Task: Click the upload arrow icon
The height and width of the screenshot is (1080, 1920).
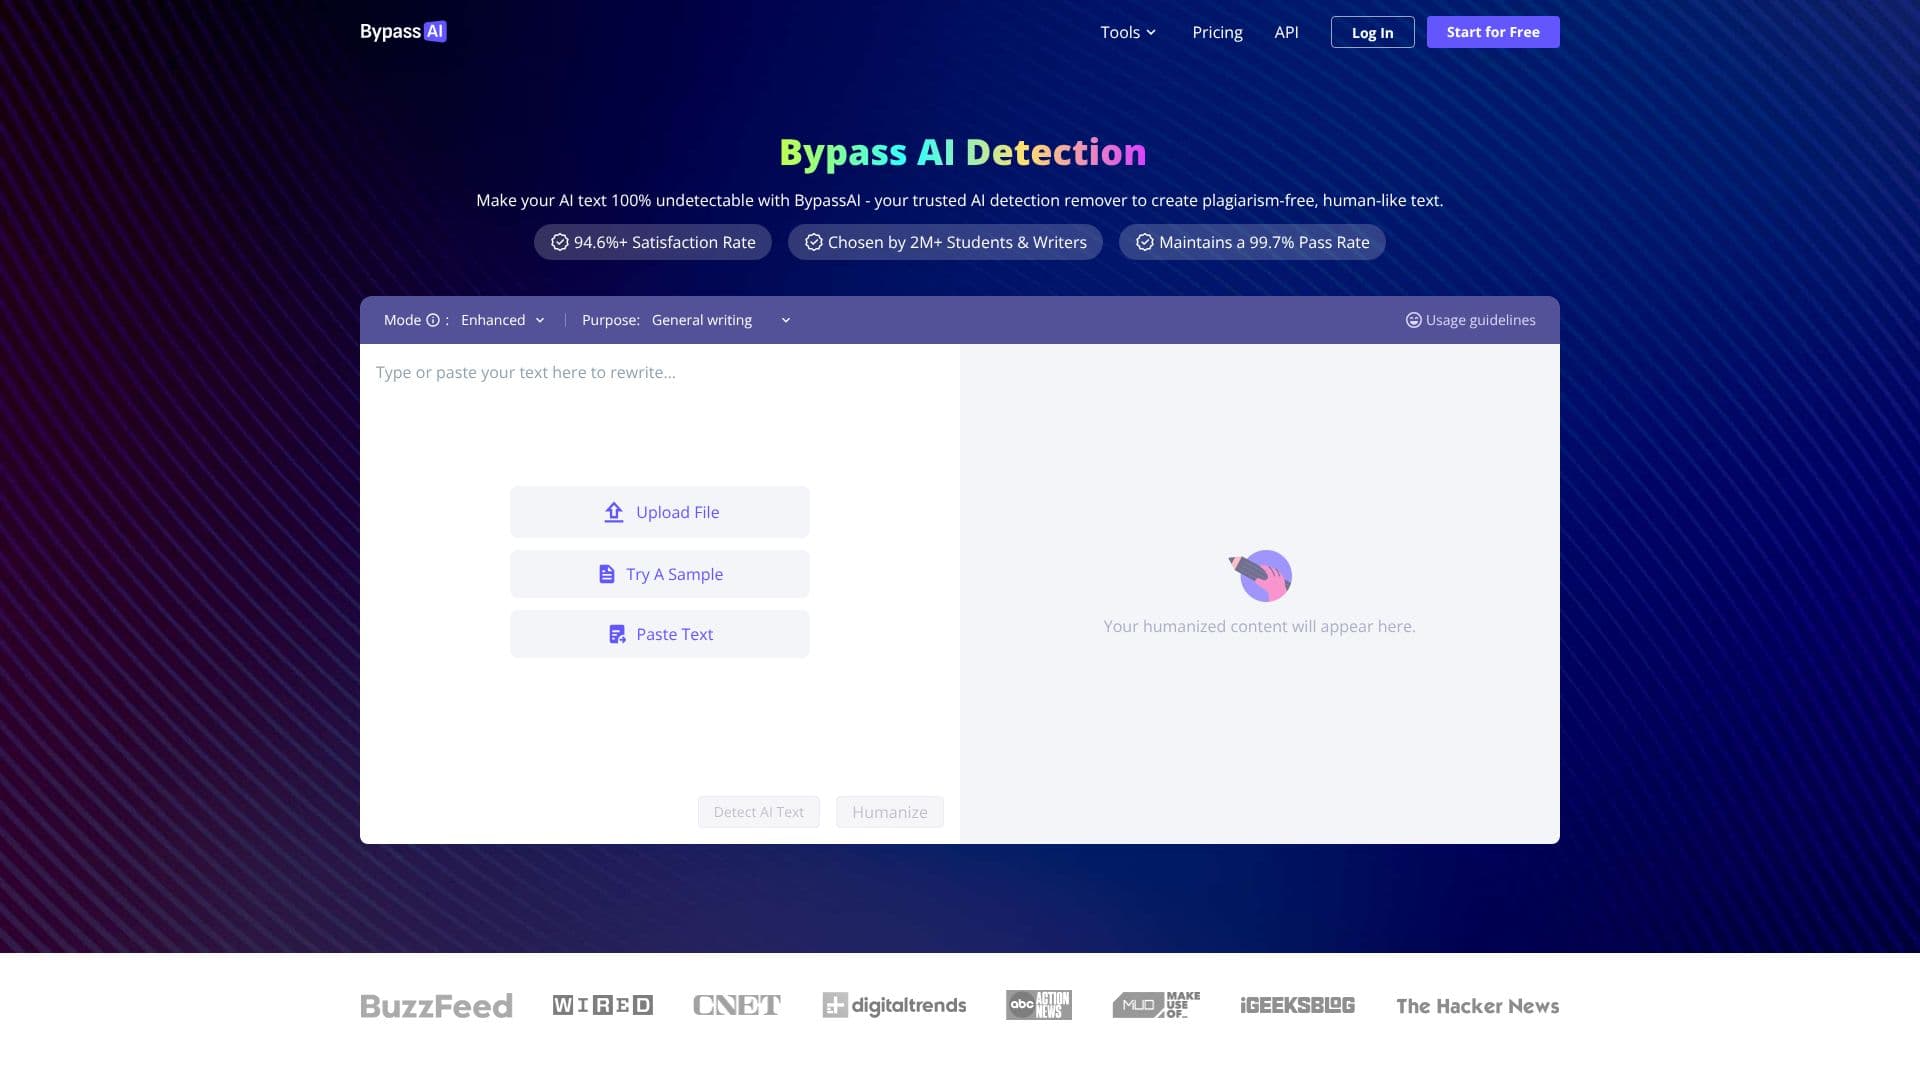Action: pyautogui.click(x=614, y=512)
